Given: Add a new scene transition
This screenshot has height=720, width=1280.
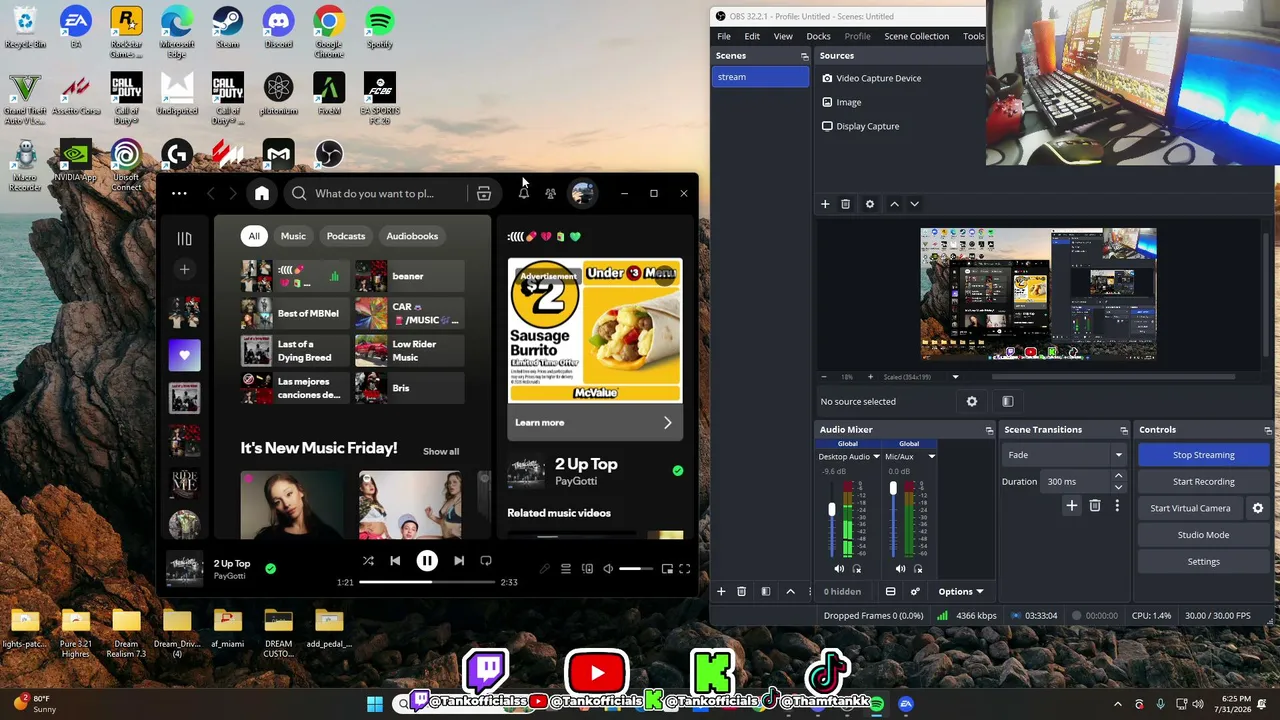Looking at the screenshot, I should pyautogui.click(x=1072, y=506).
